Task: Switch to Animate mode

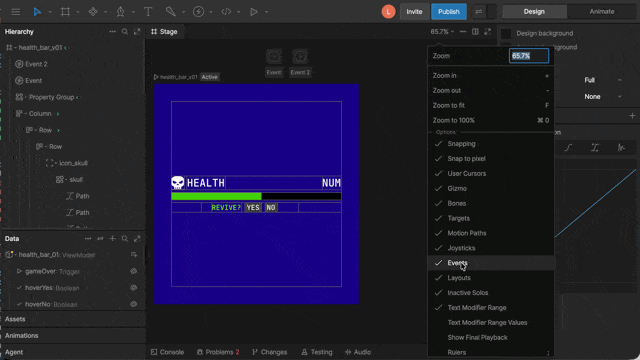Action: pos(602,11)
